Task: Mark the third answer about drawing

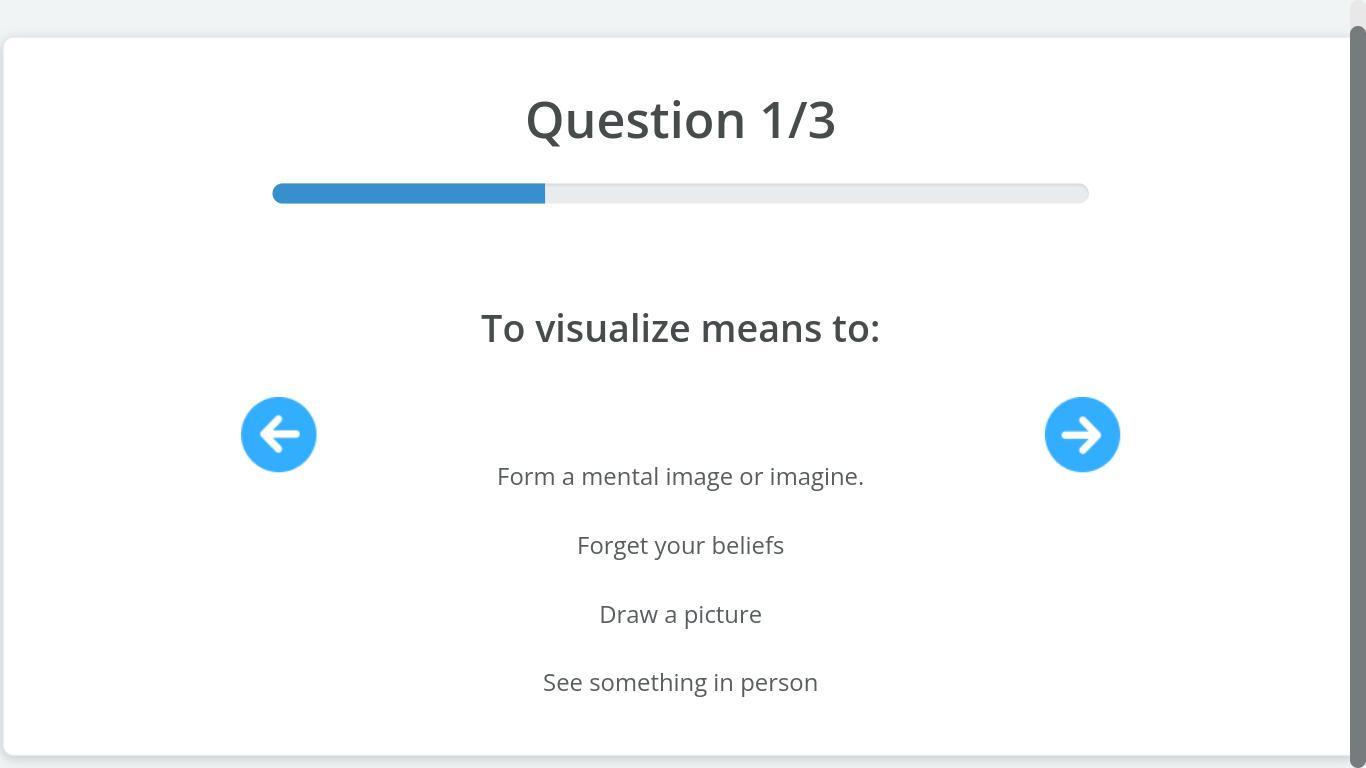Action: (680, 615)
